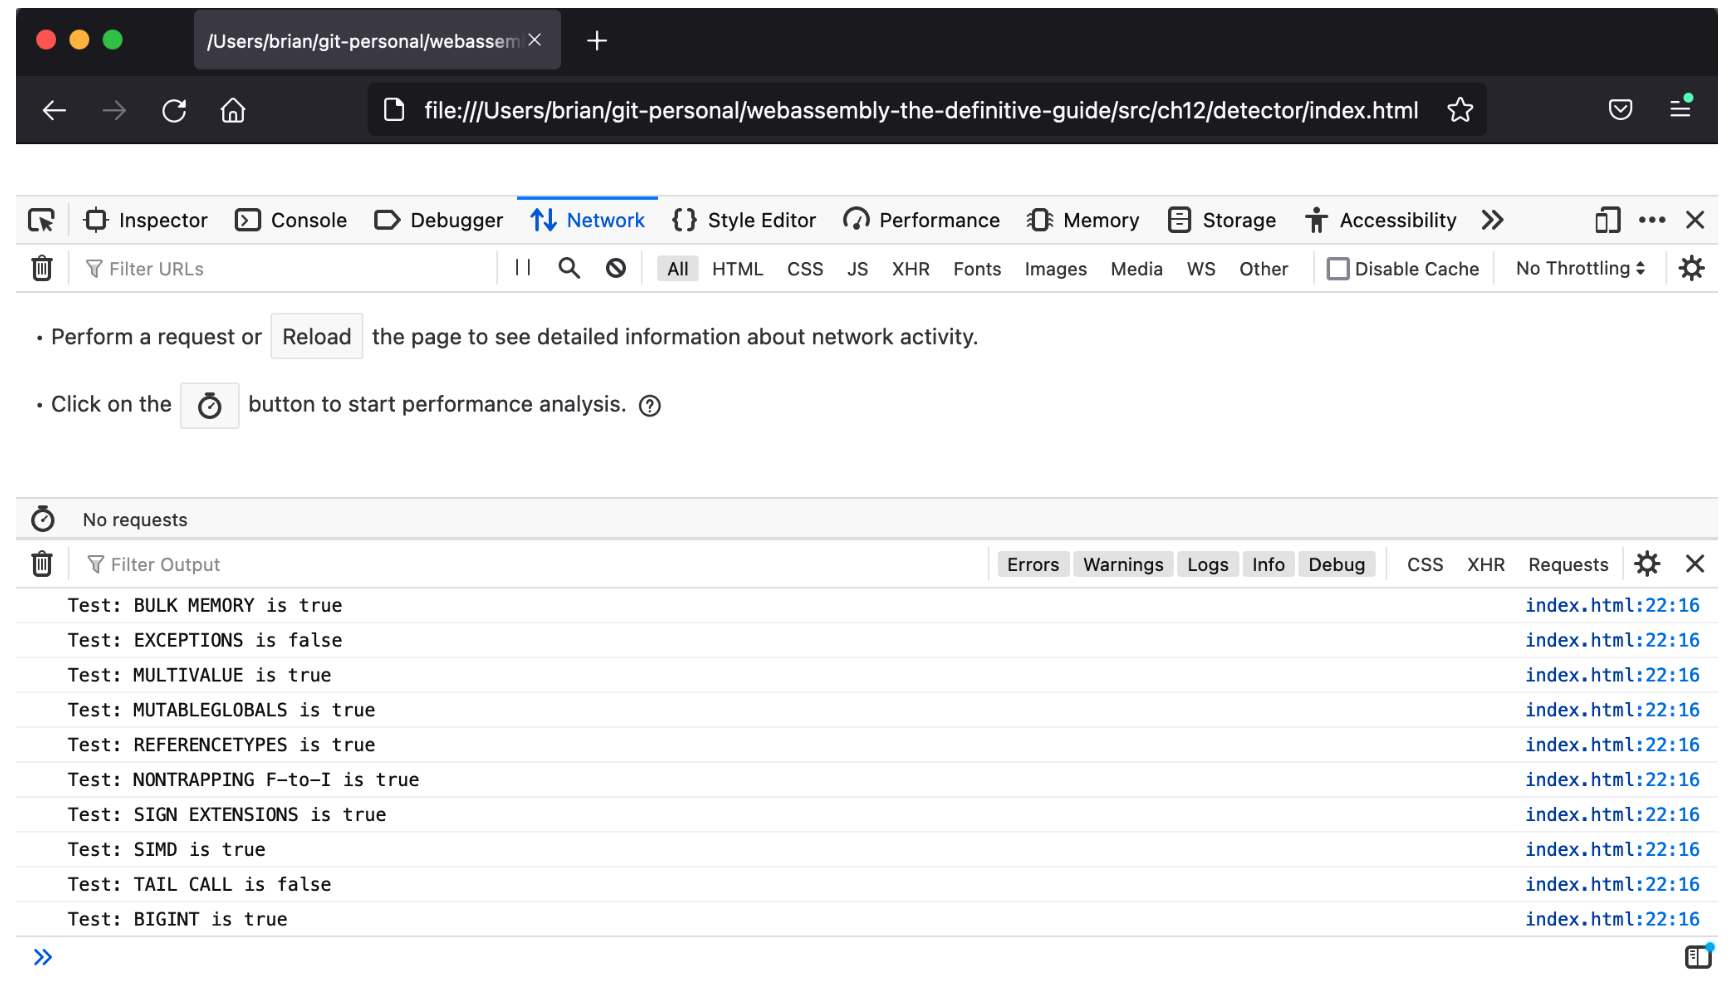The image size is (1734, 992).
Task: Filter network requests by XHR type
Action: pyautogui.click(x=911, y=269)
